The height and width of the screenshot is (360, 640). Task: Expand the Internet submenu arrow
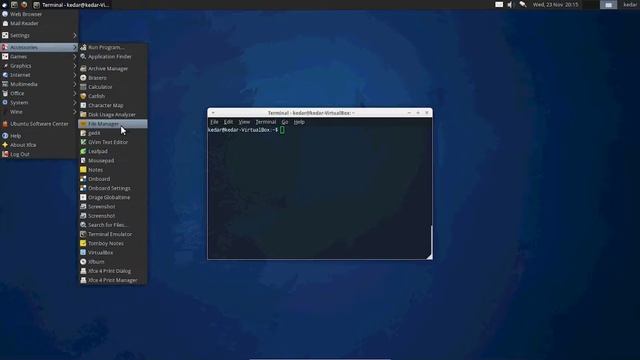(75, 75)
